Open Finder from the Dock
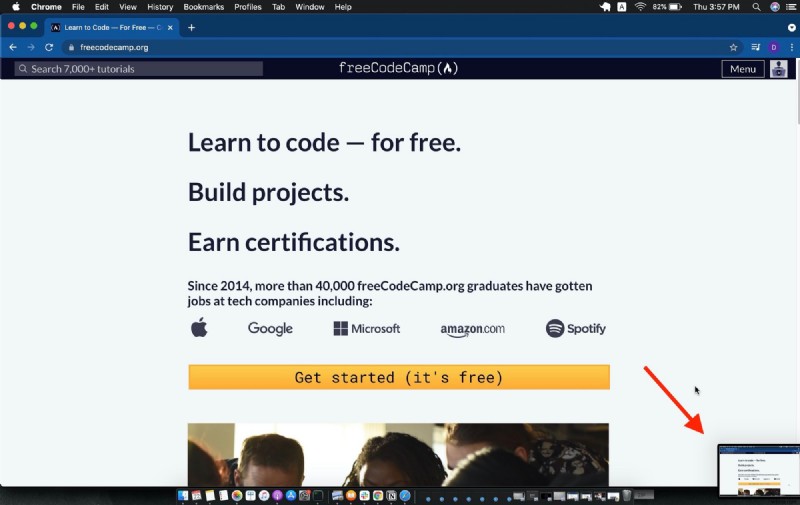Image resolution: width=800 pixels, height=505 pixels. click(x=183, y=495)
